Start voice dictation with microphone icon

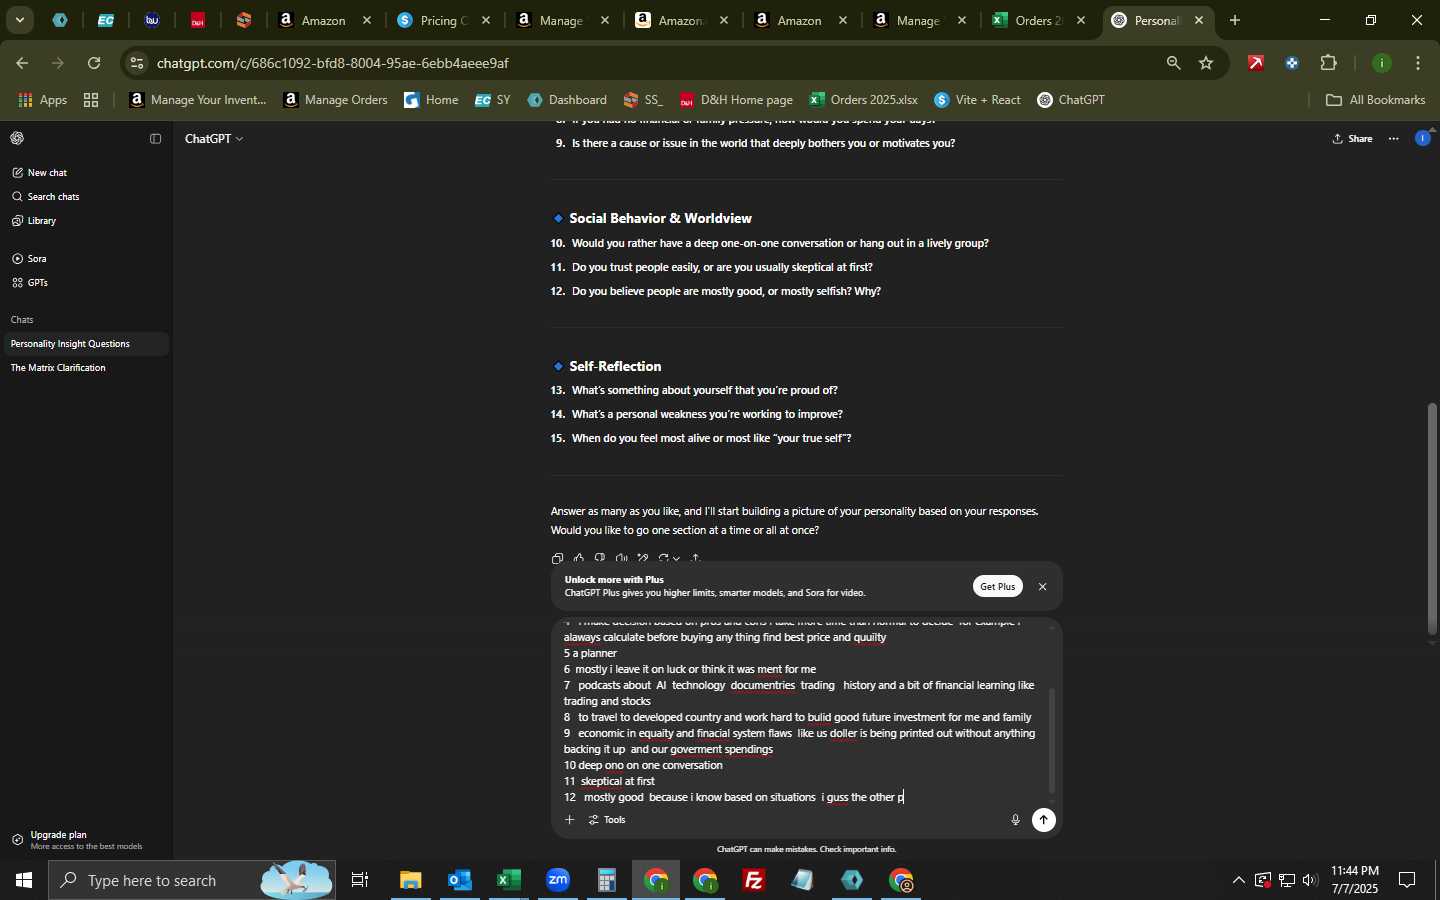point(1015,820)
